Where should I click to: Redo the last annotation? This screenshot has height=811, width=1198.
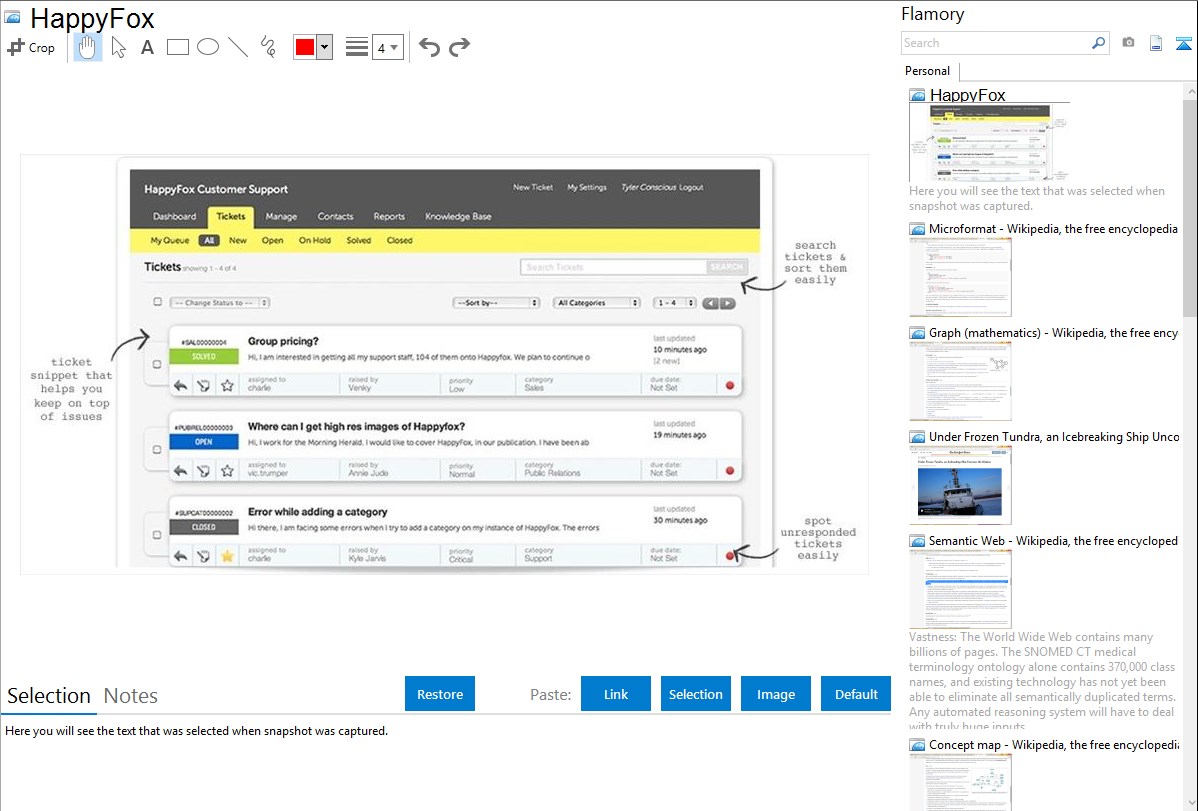tap(459, 47)
